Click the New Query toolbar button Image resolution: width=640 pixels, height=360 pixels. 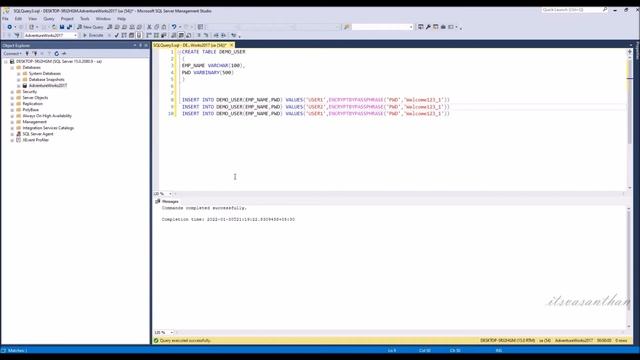(90, 27)
